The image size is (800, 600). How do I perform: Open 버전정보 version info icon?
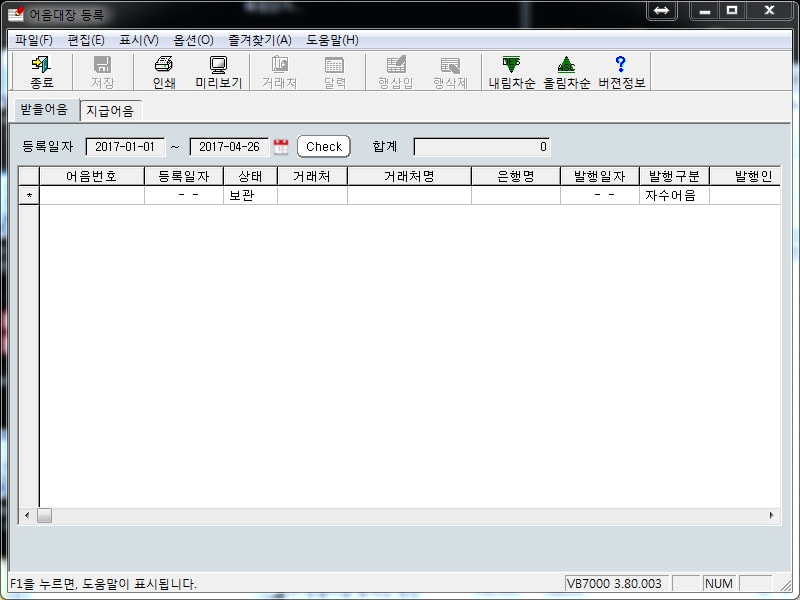click(x=621, y=72)
